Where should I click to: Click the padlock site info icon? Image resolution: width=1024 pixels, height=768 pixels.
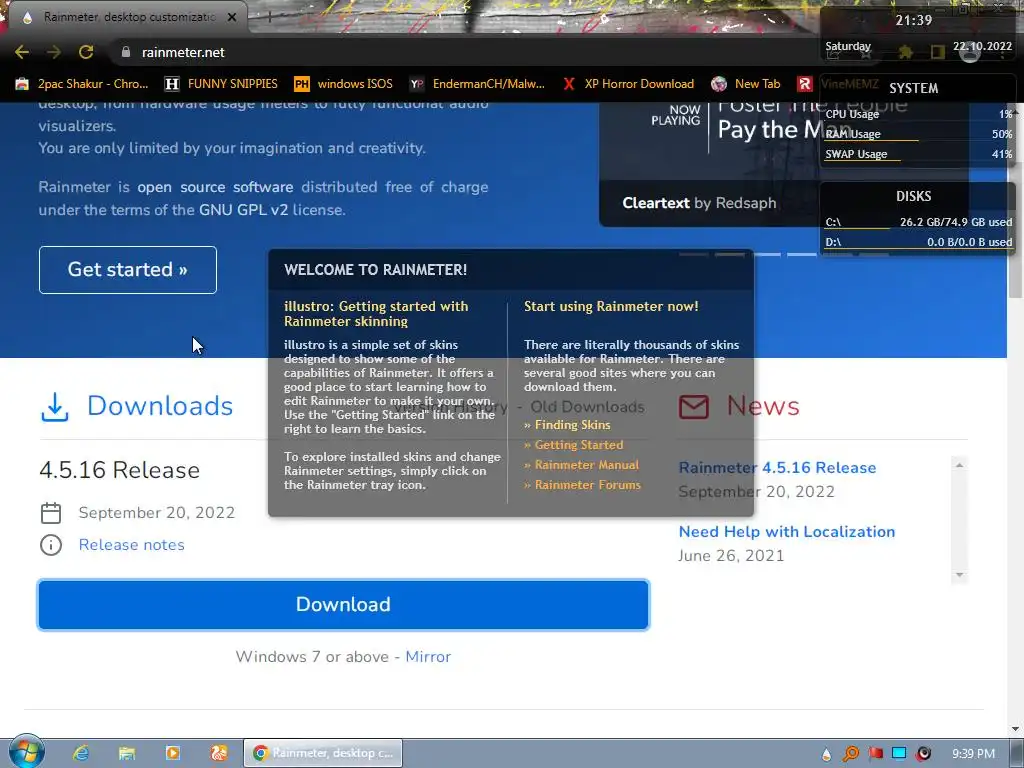point(126,52)
